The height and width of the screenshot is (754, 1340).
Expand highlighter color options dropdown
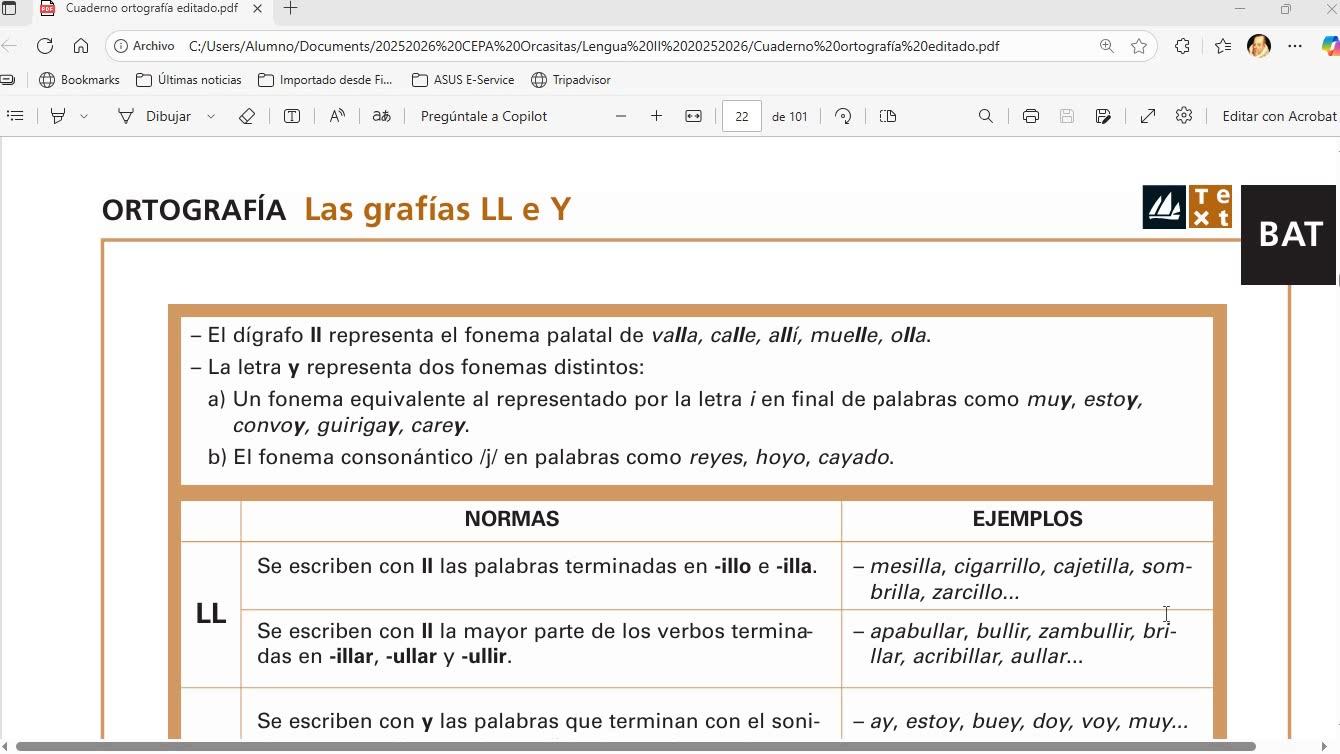tap(84, 116)
